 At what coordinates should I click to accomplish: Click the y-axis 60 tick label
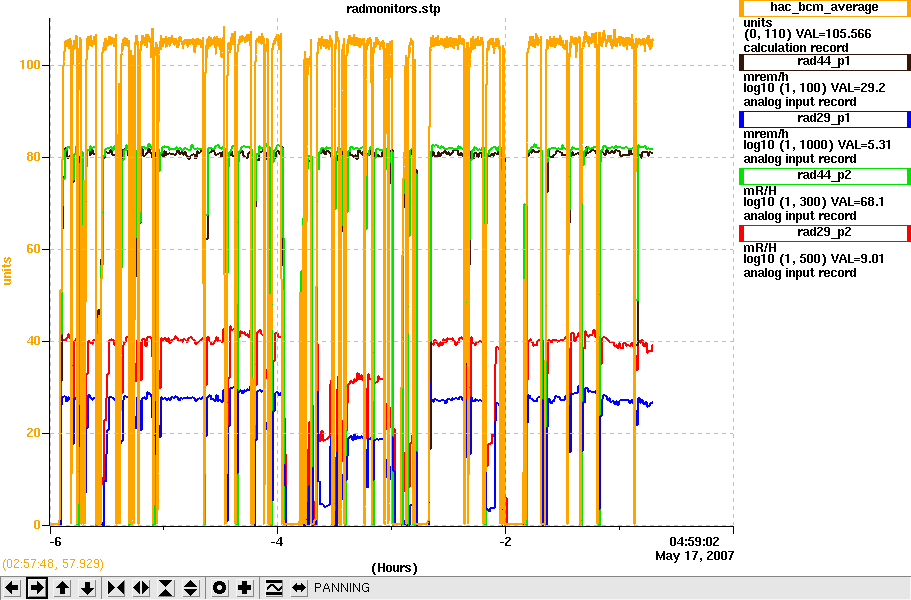(33, 249)
